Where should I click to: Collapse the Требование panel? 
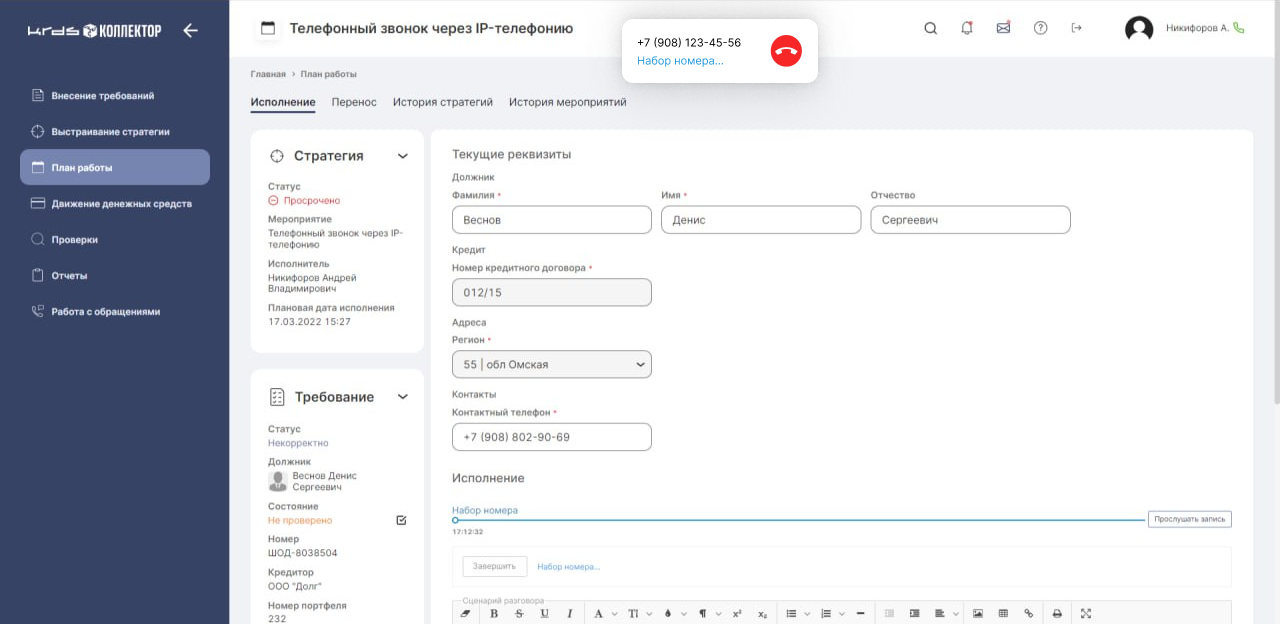pyautogui.click(x=403, y=397)
